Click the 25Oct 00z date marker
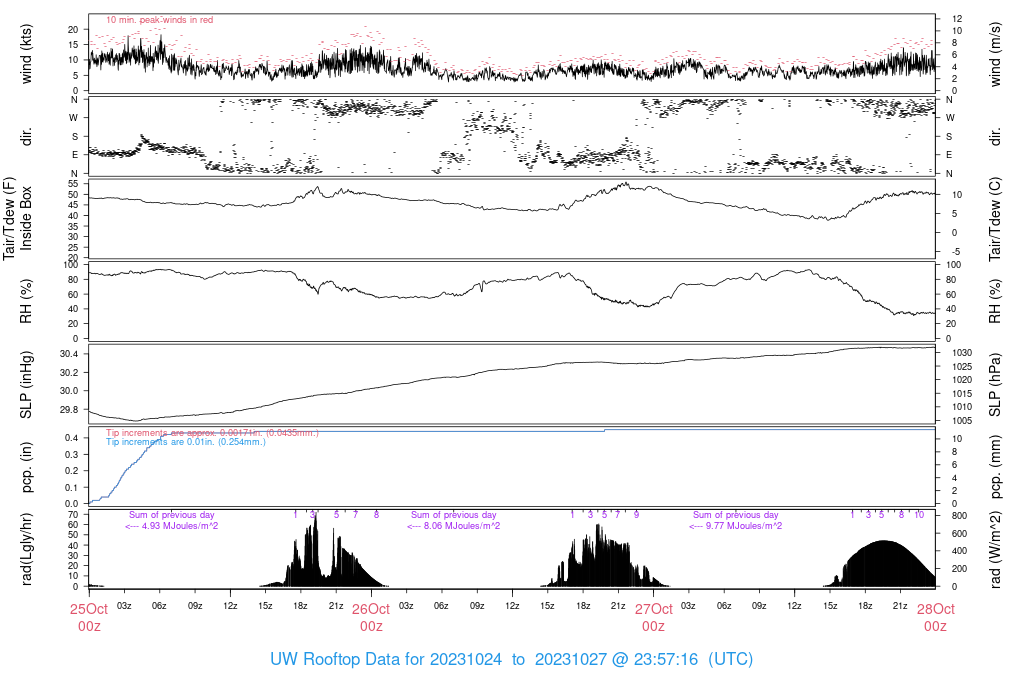The image size is (1024, 700). (88, 617)
